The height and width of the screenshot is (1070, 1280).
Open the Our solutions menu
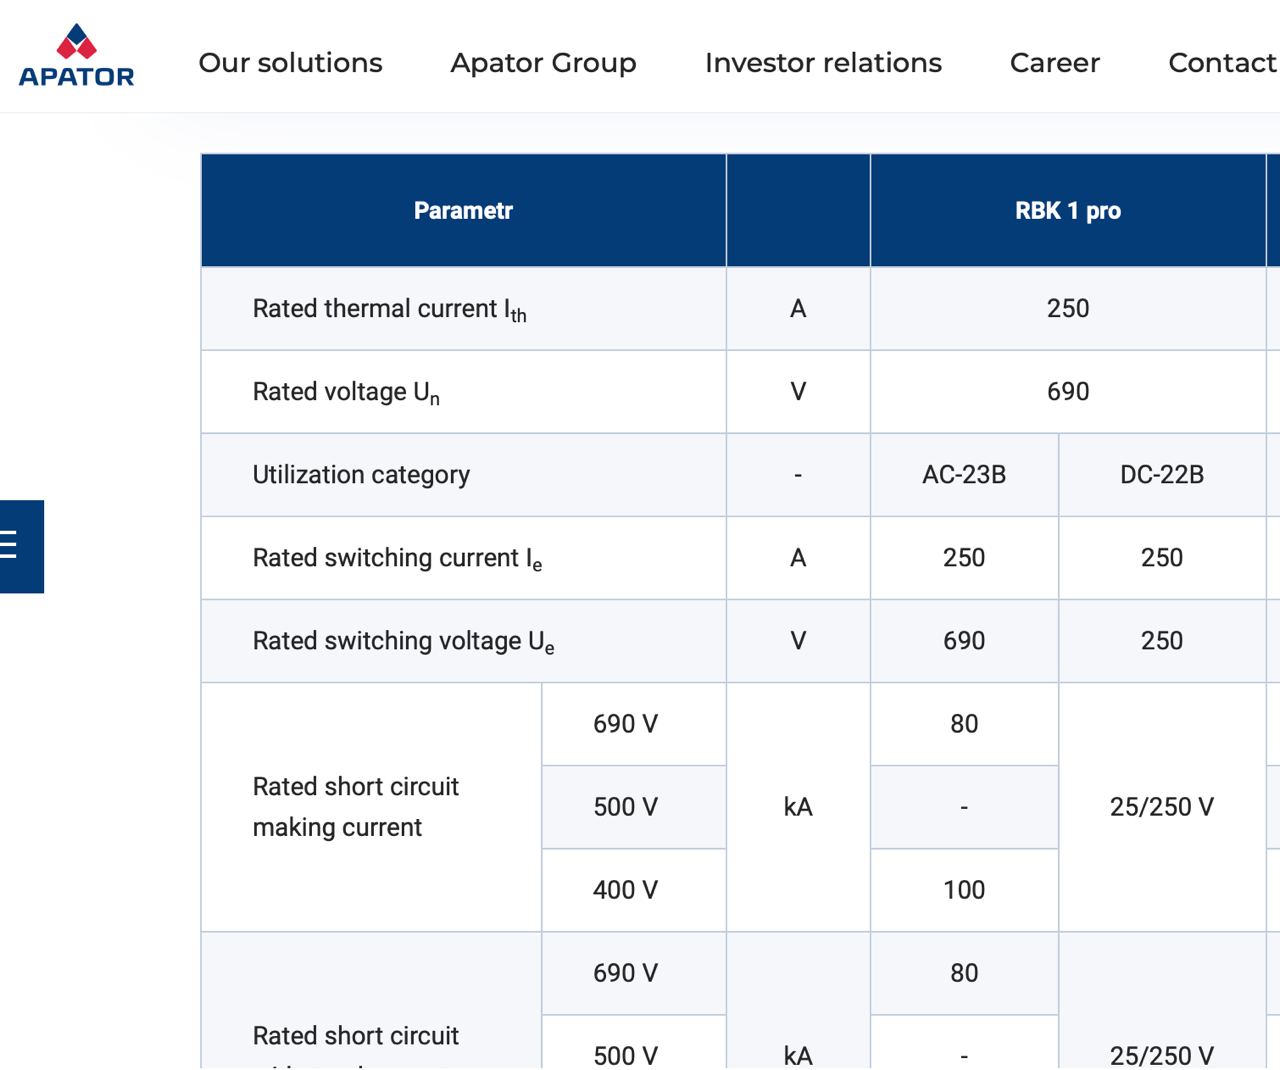[x=290, y=63]
